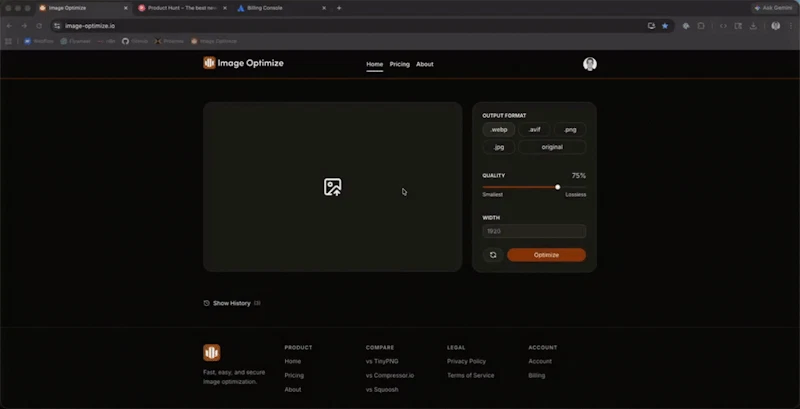800x409 pixels.
Task: Open the user avatar menu in site header
Action: pos(590,64)
